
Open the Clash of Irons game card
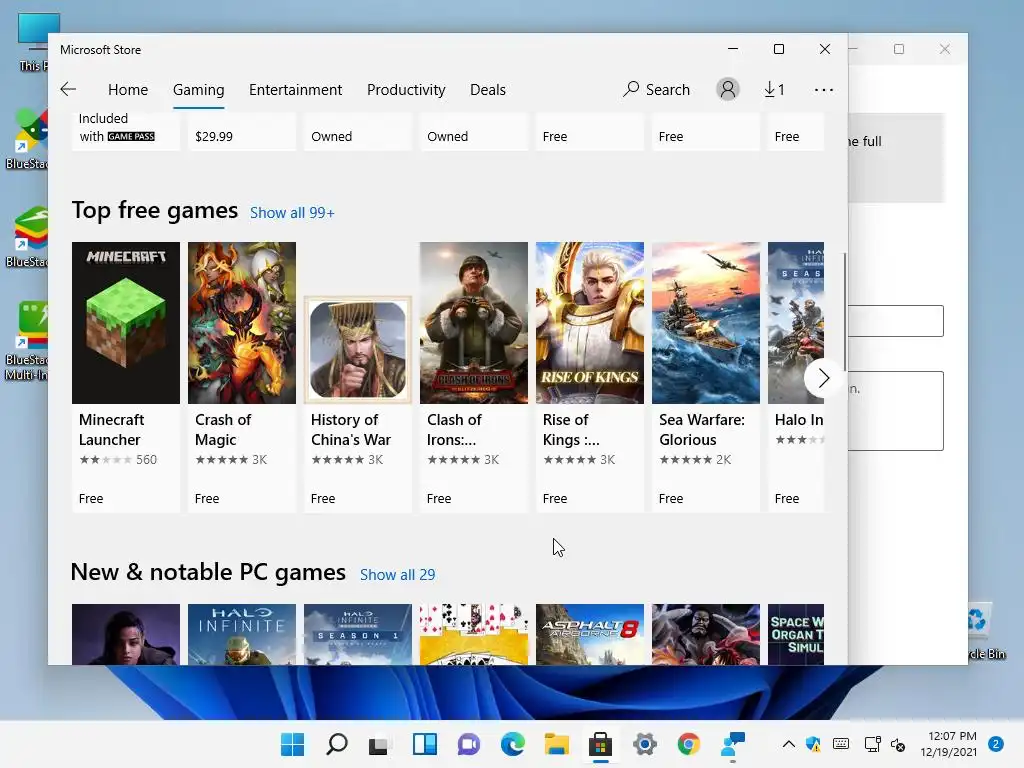point(473,377)
